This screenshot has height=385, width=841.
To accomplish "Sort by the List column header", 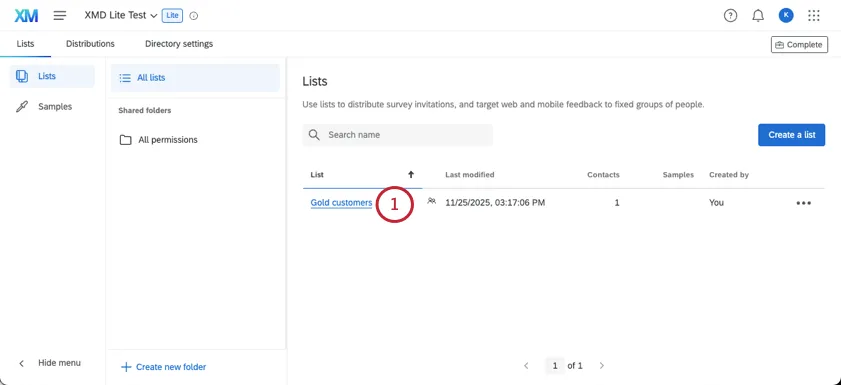I will point(317,175).
